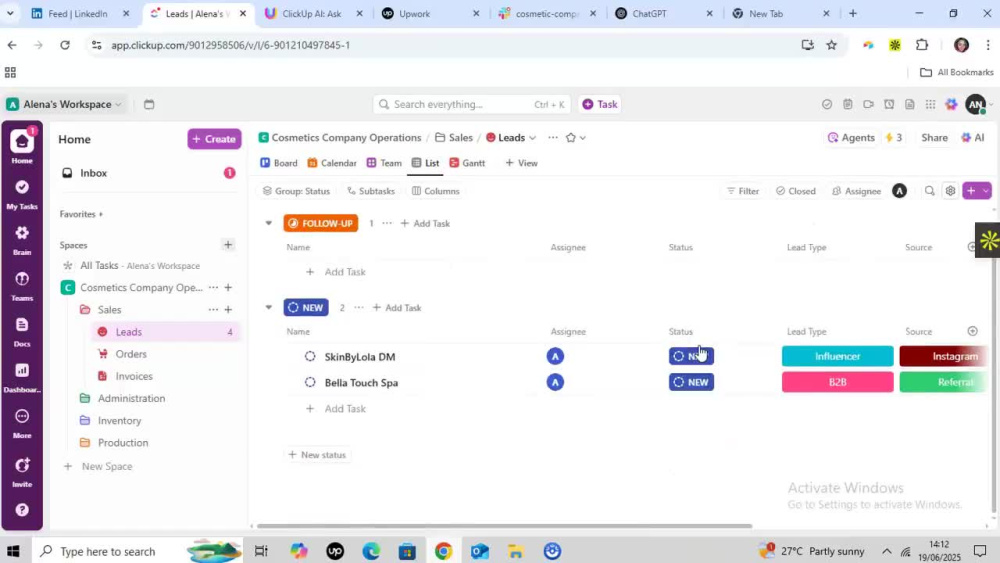Click New status link
1000x563 pixels.
click(317, 455)
